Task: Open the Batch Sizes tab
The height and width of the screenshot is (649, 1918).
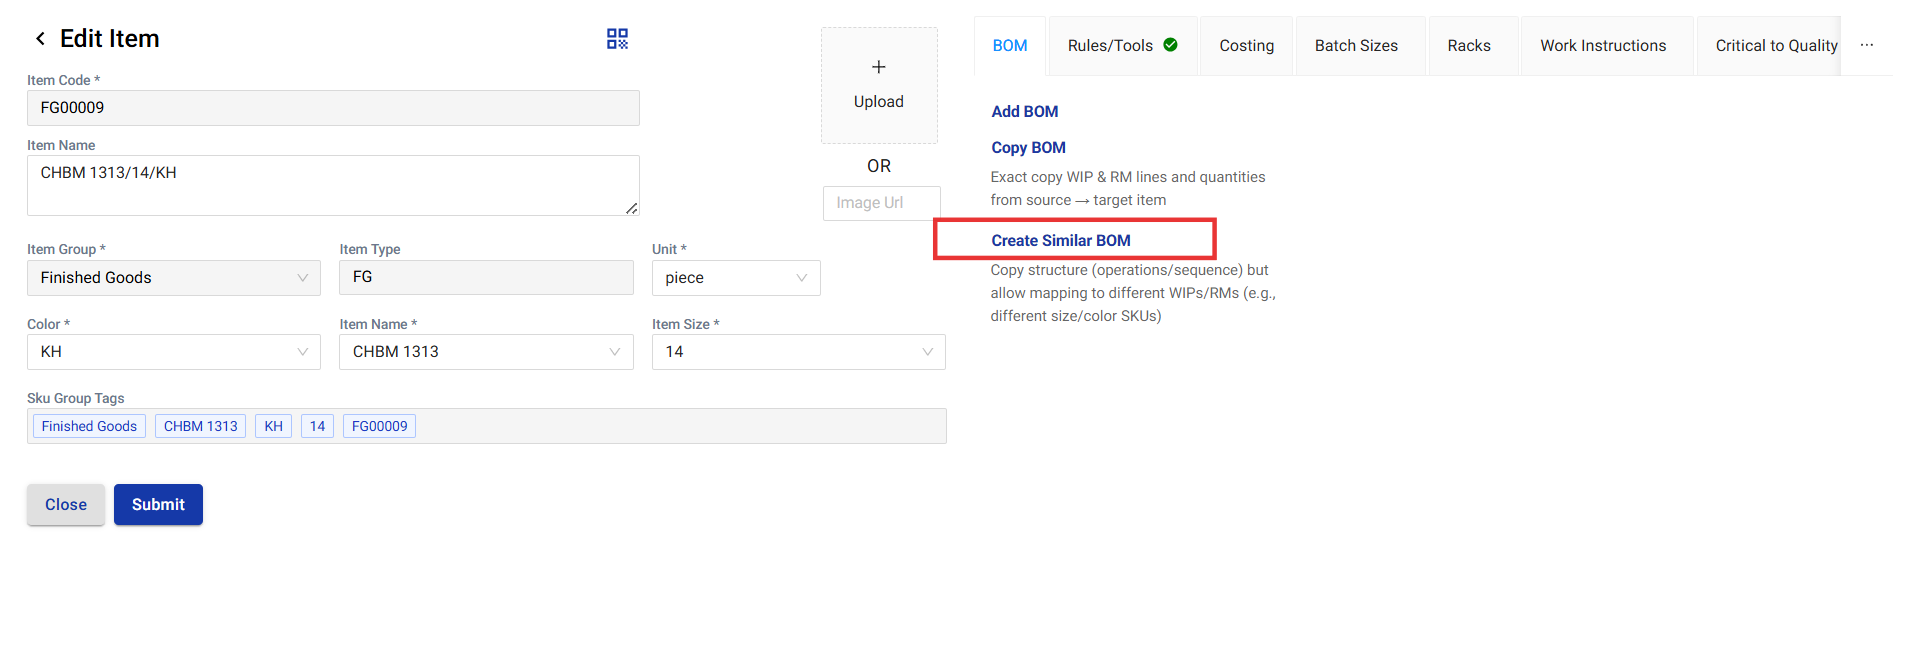Action: click(x=1355, y=46)
